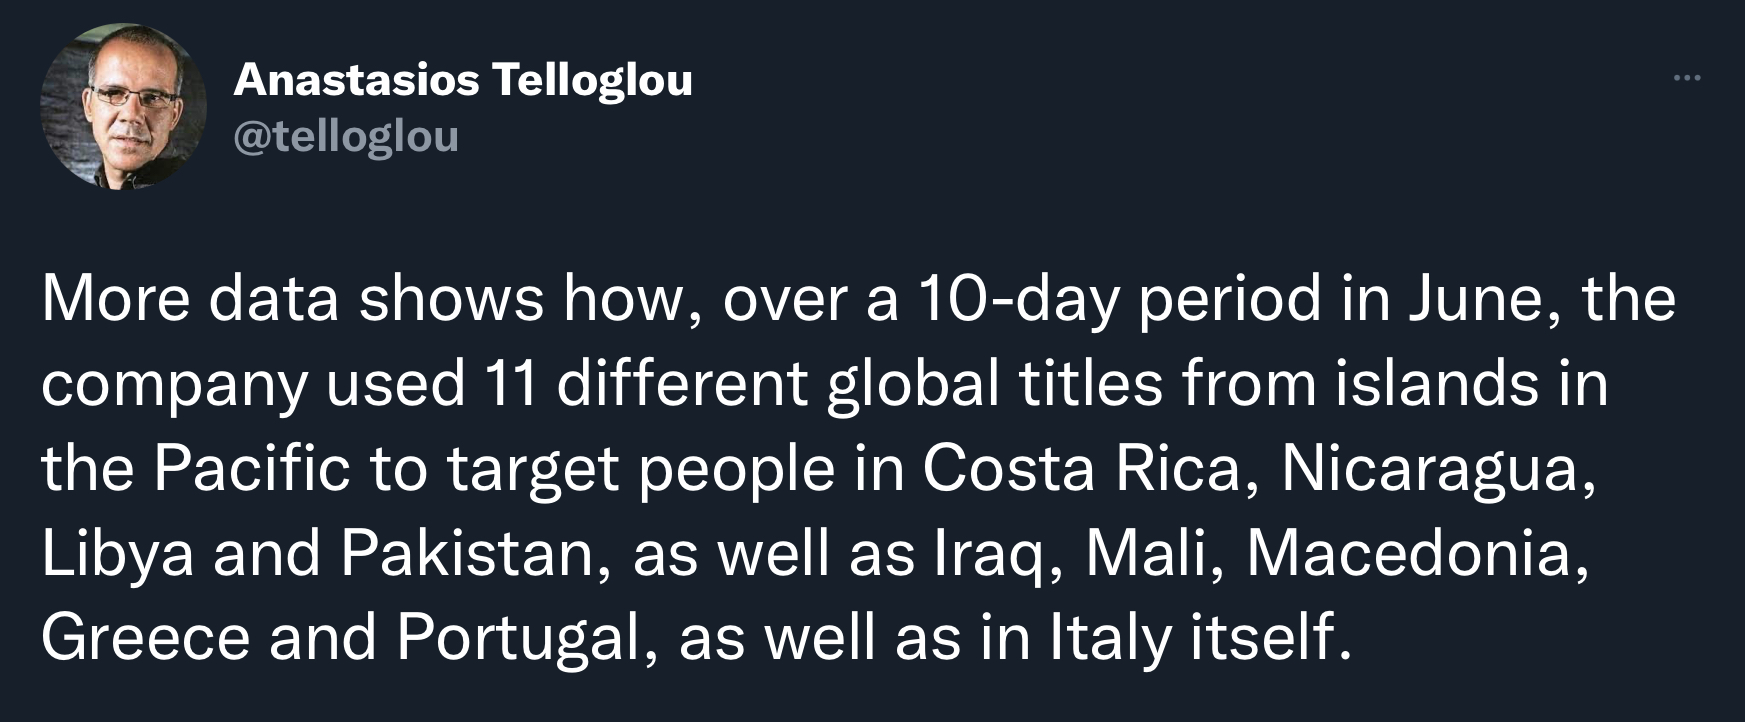Open the three-dot more options menu

coord(1686,78)
